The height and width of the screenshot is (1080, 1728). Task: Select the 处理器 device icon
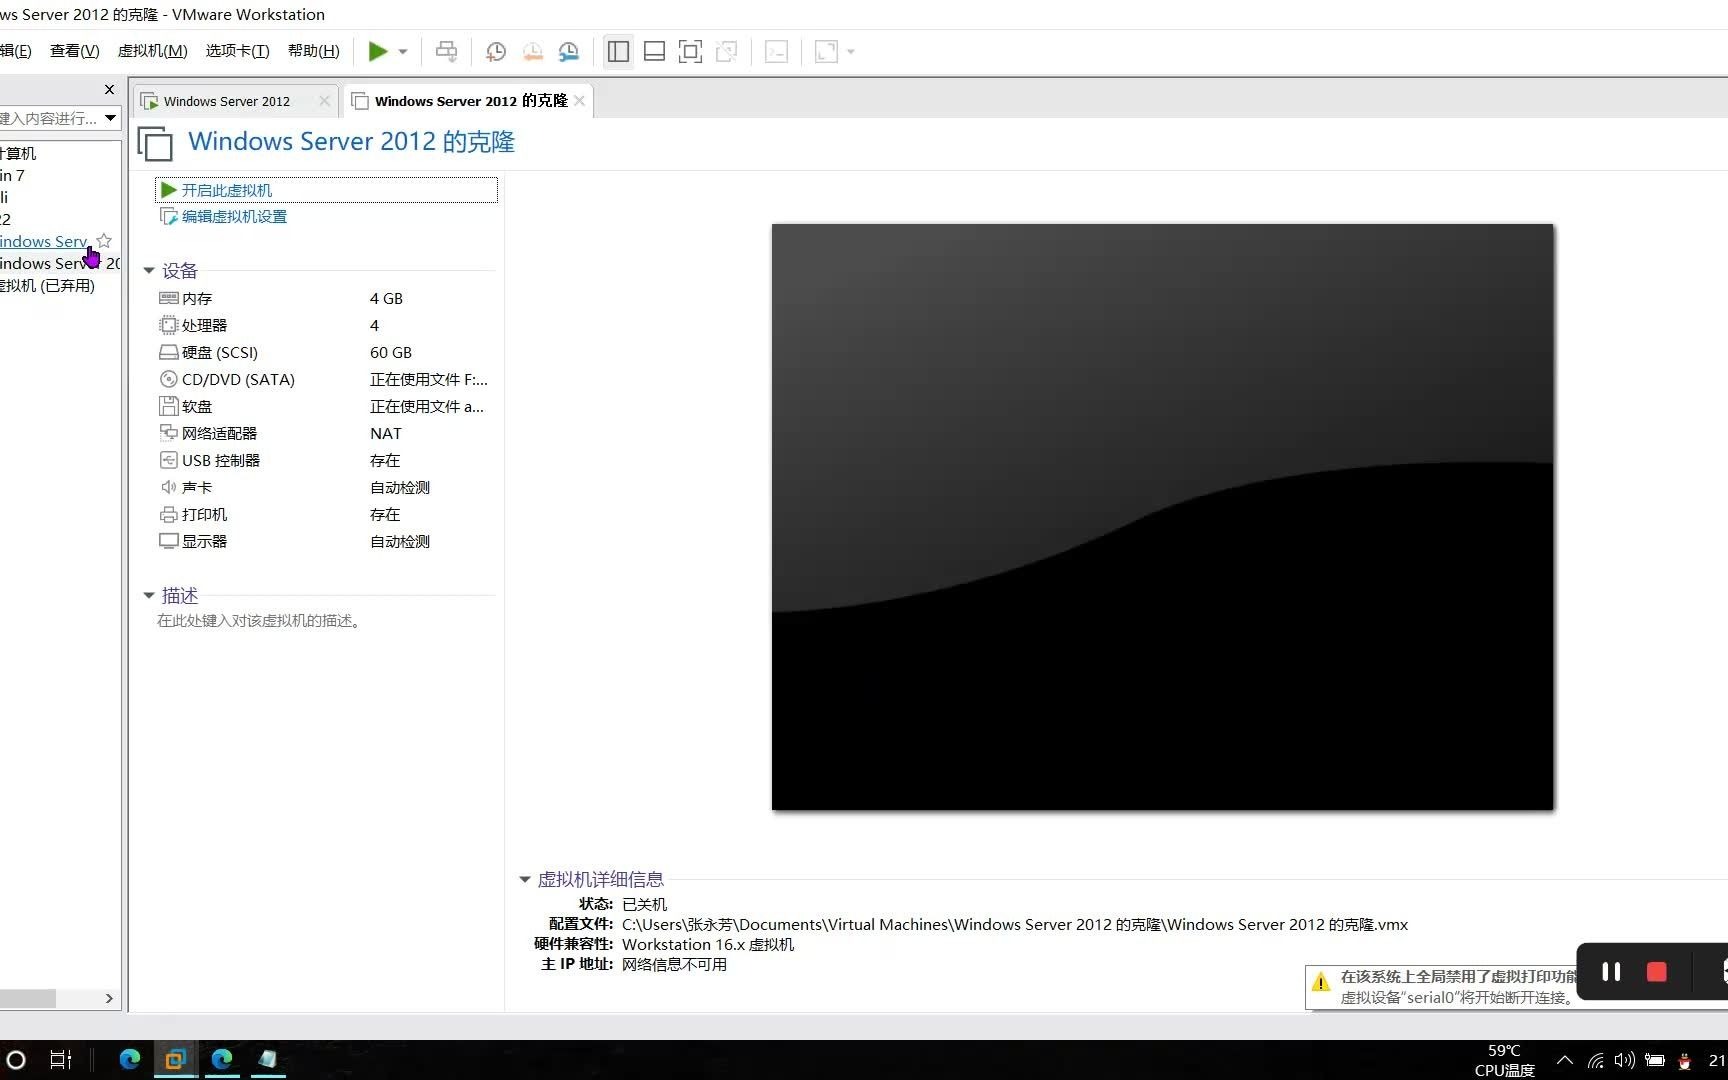[x=169, y=325]
